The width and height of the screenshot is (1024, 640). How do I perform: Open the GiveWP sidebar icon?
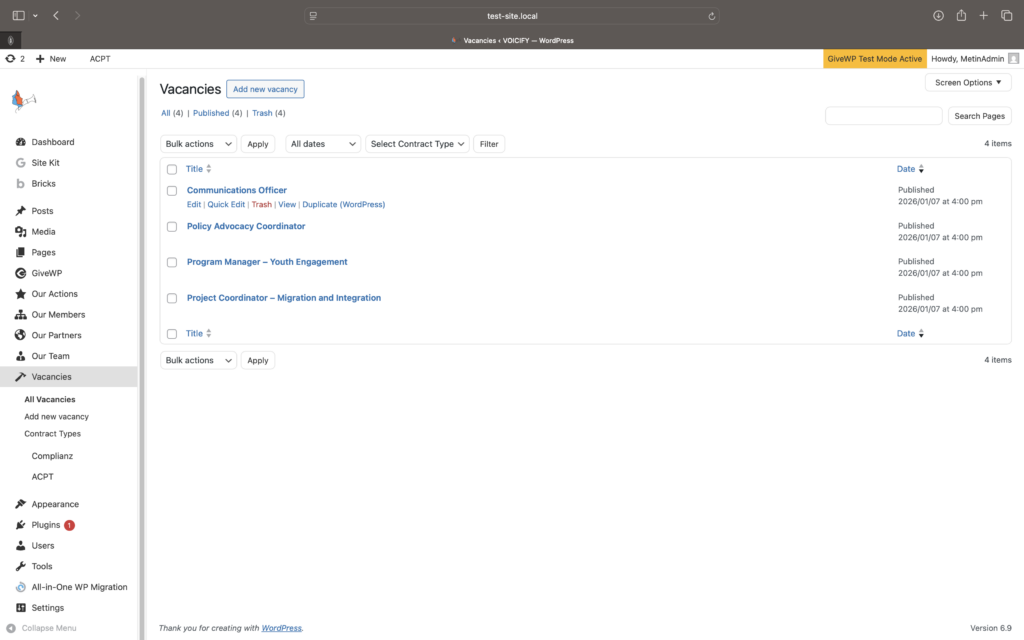21,273
